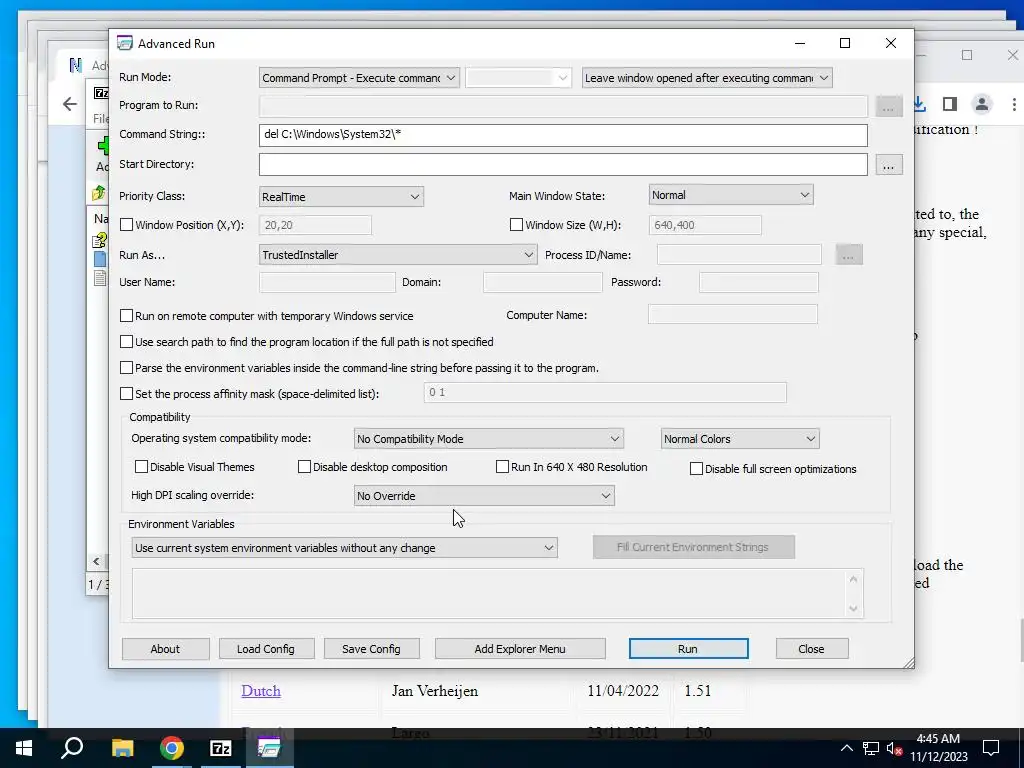Open File Explorer from the taskbar
The height and width of the screenshot is (768, 1024).
[122, 748]
